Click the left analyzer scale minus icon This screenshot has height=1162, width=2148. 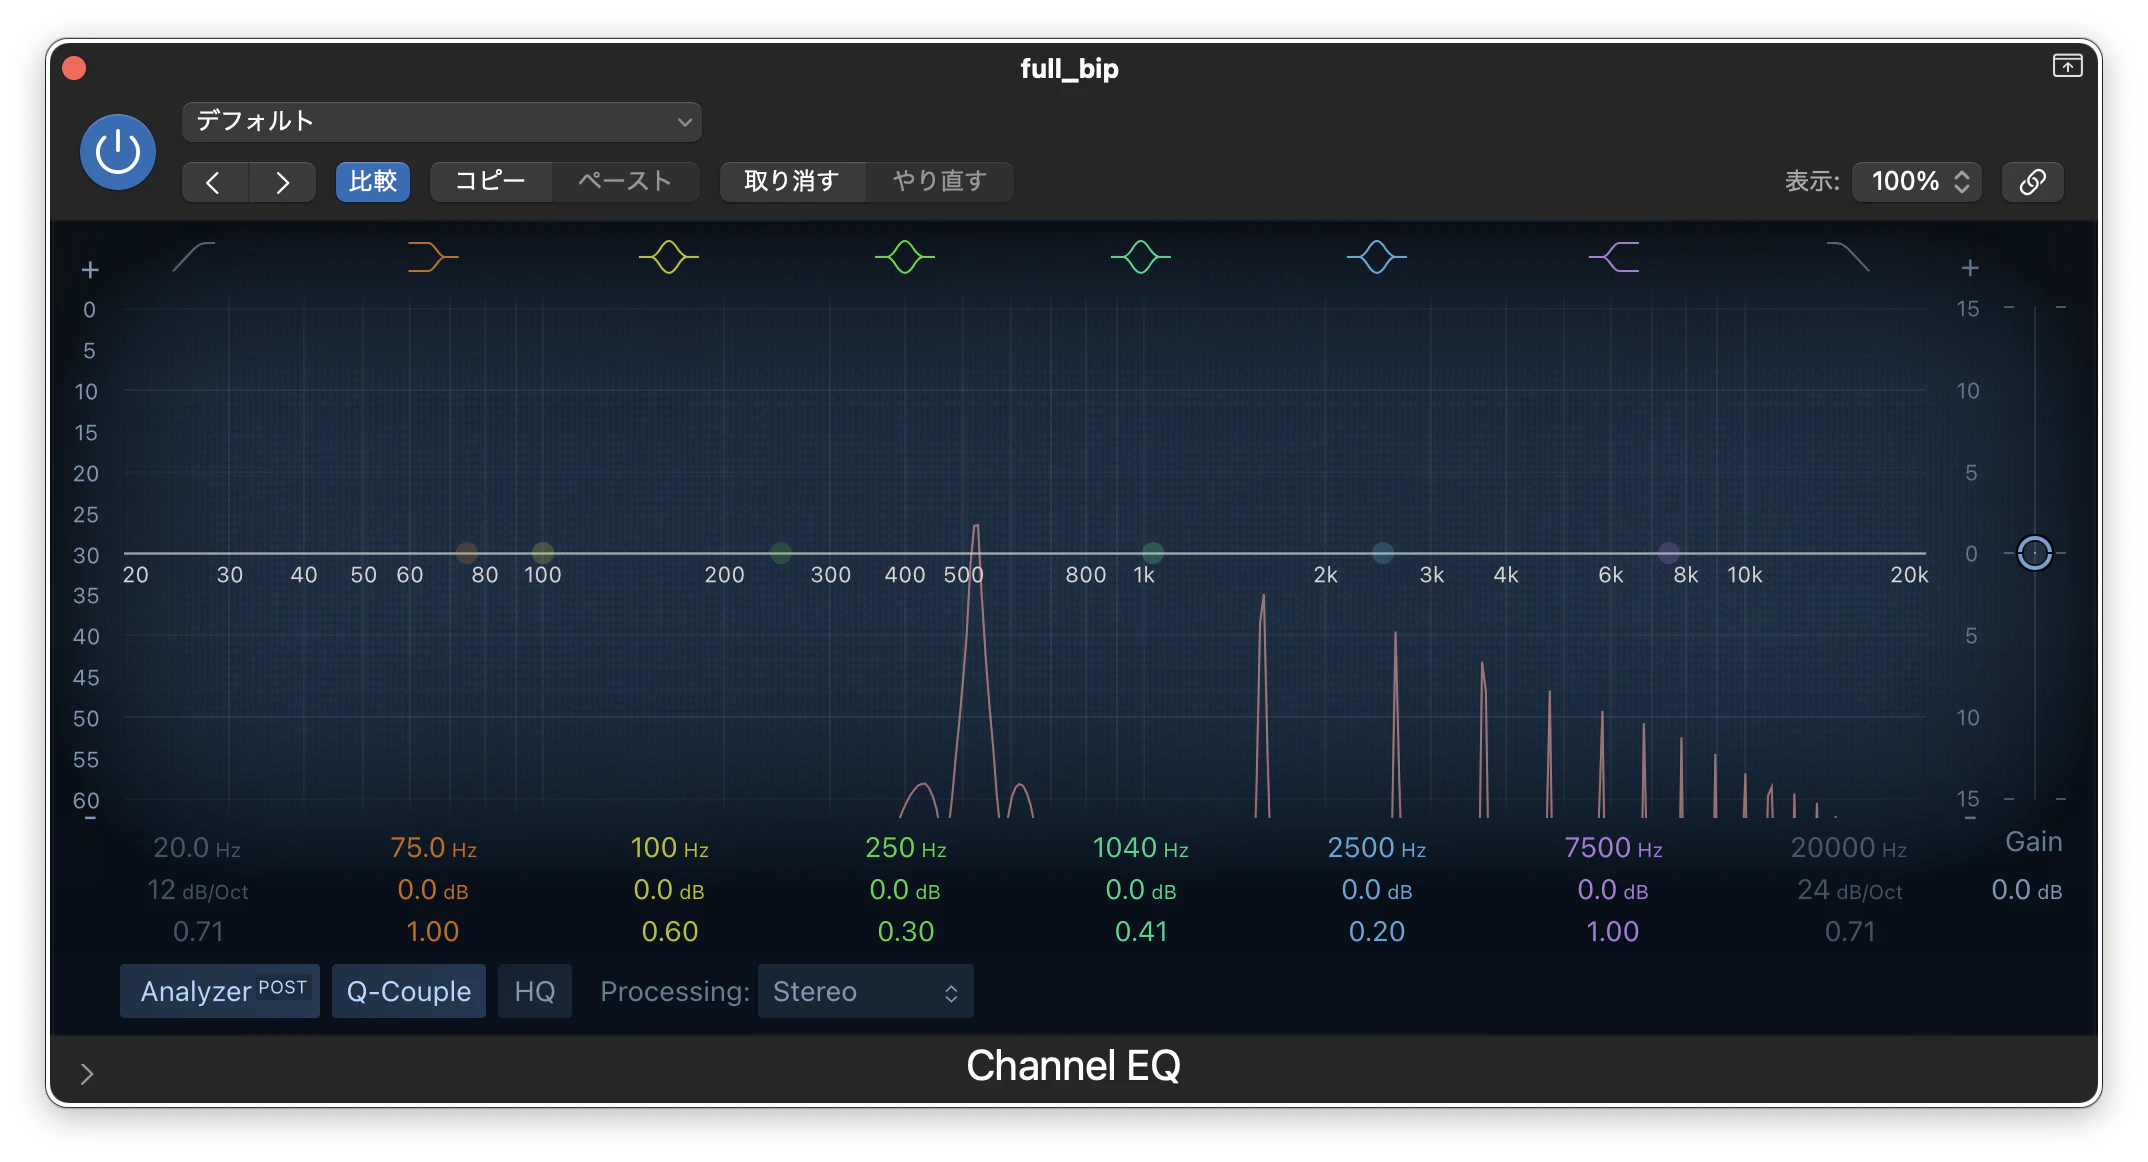pos(90,818)
